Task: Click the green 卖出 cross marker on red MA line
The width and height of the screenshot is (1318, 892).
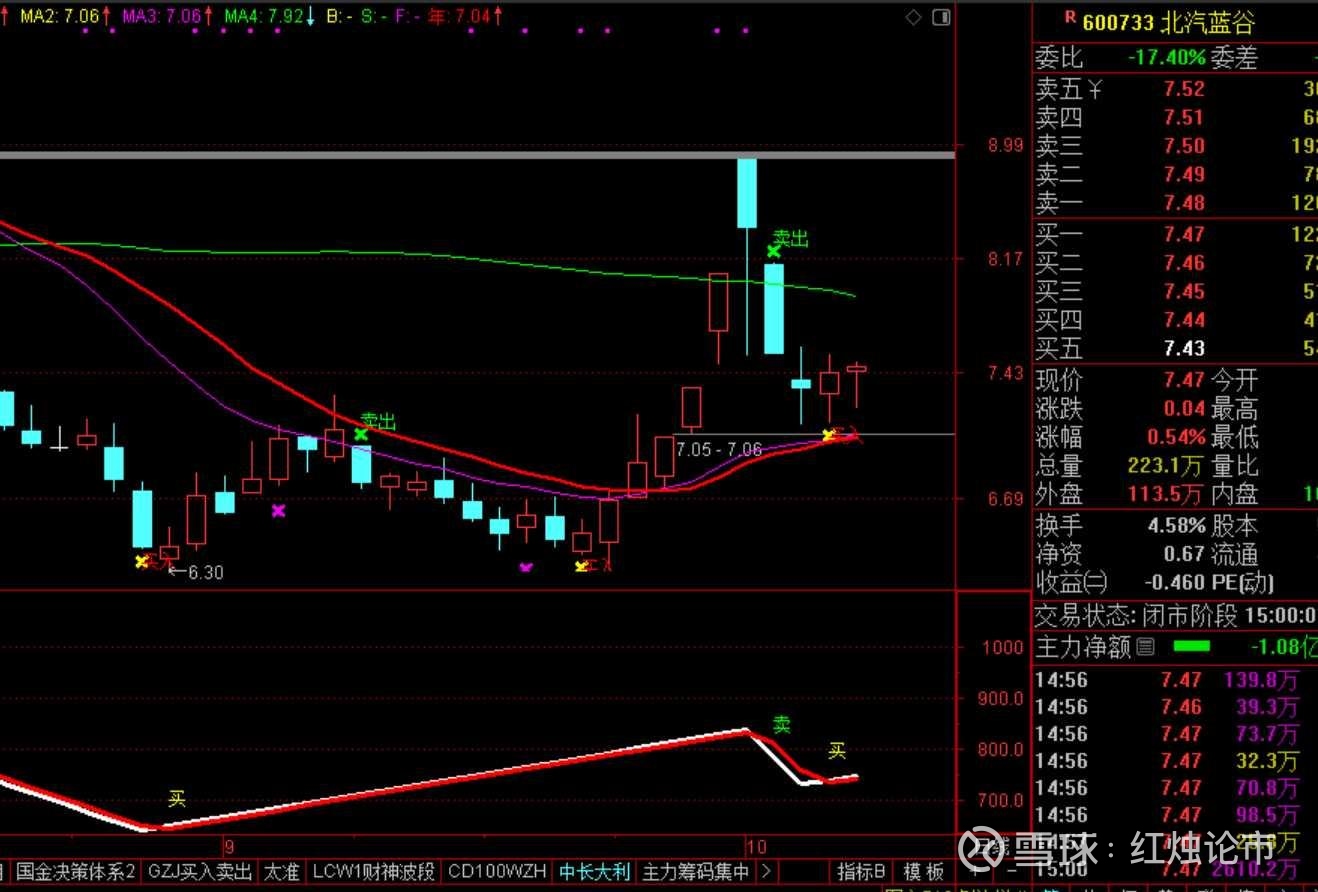Action: pos(361,433)
